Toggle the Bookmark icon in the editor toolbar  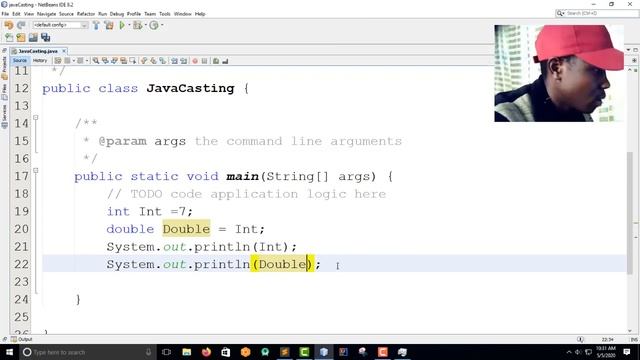point(162,61)
